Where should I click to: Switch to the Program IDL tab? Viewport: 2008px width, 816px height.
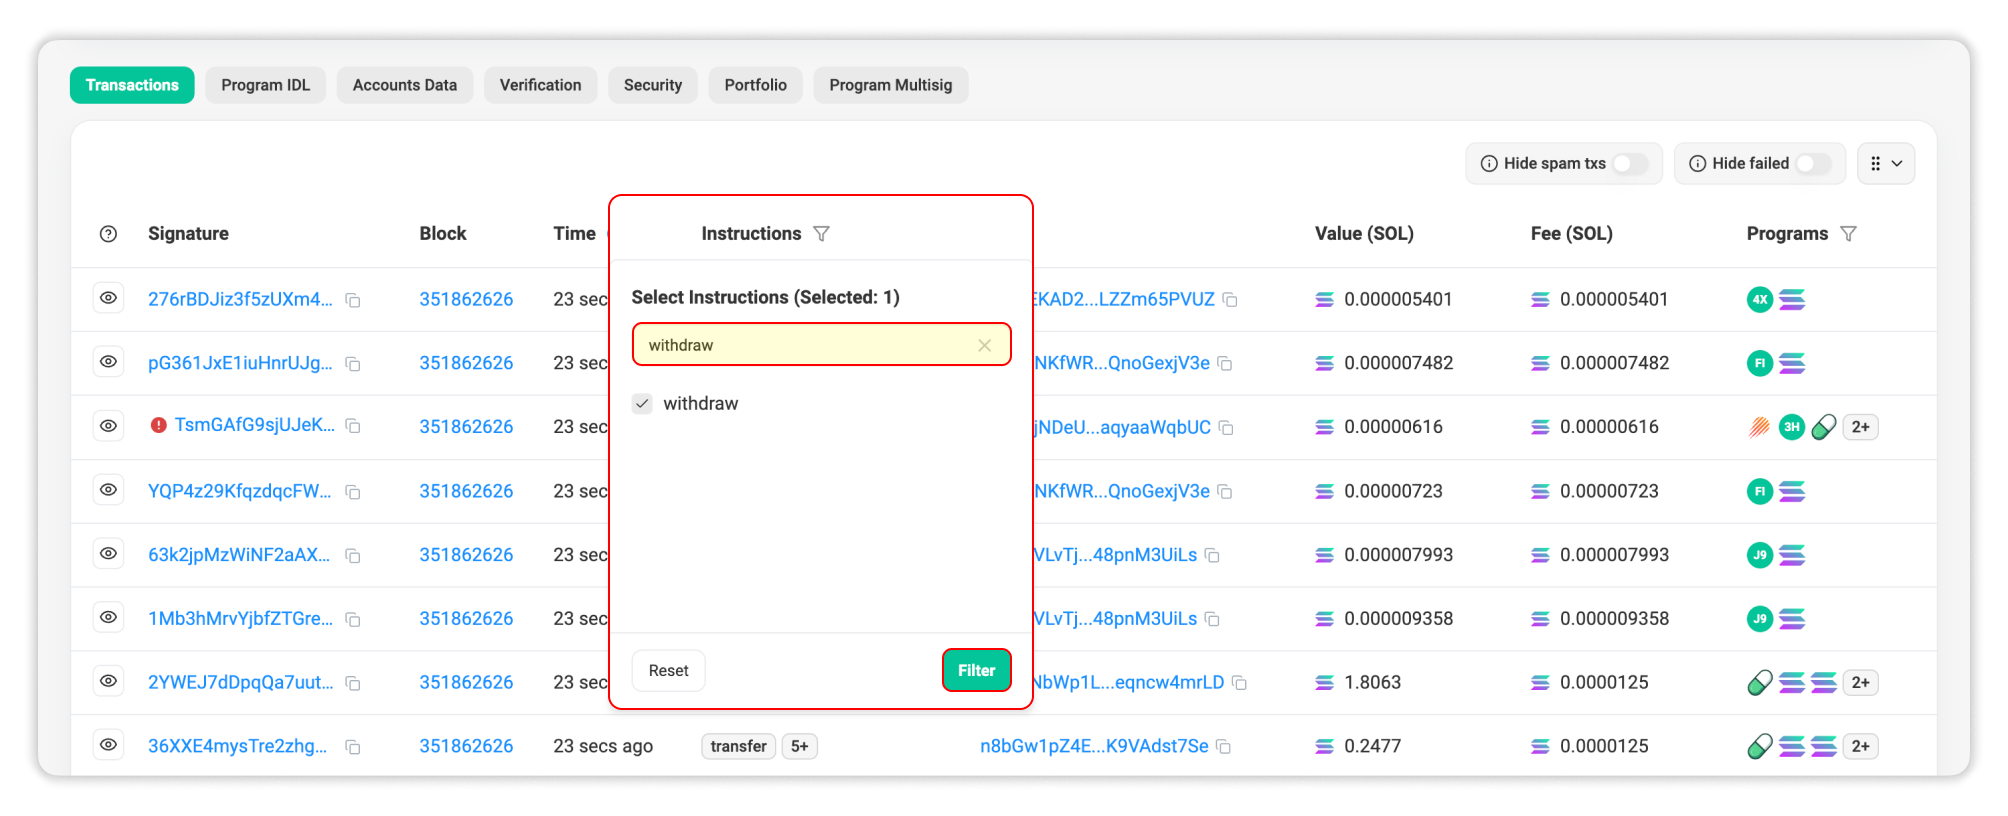(x=265, y=86)
